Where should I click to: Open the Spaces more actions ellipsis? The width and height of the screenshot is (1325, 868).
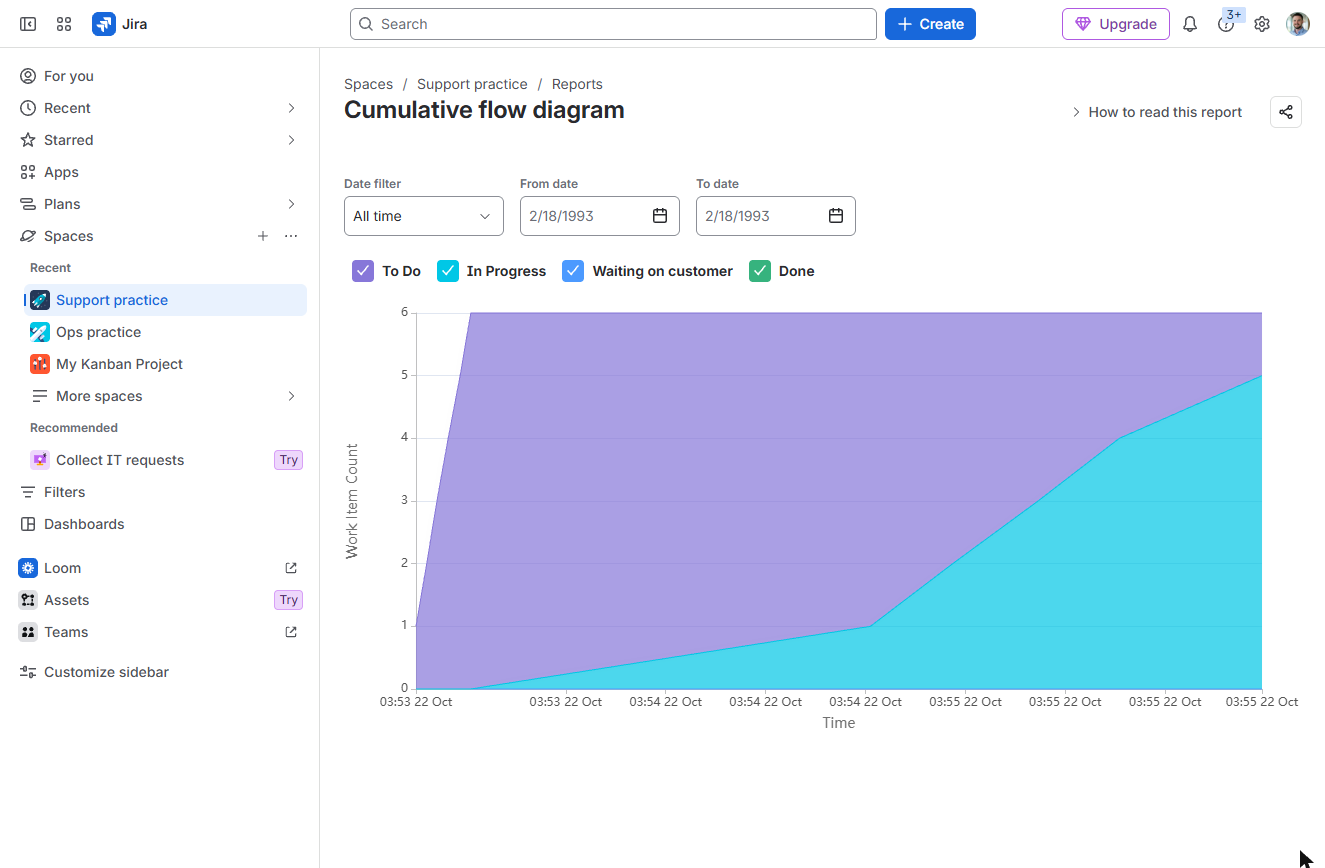click(291, 236)
